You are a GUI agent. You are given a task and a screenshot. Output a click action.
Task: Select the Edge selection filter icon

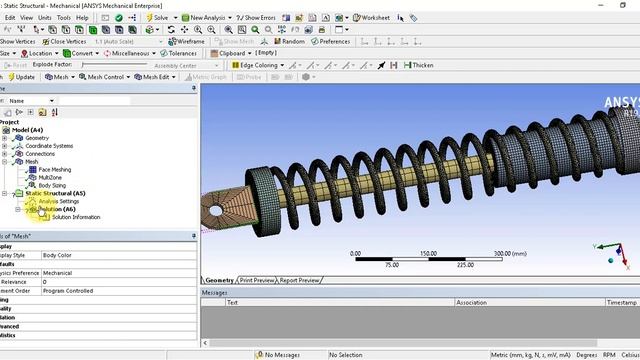[x=66, y=29]
